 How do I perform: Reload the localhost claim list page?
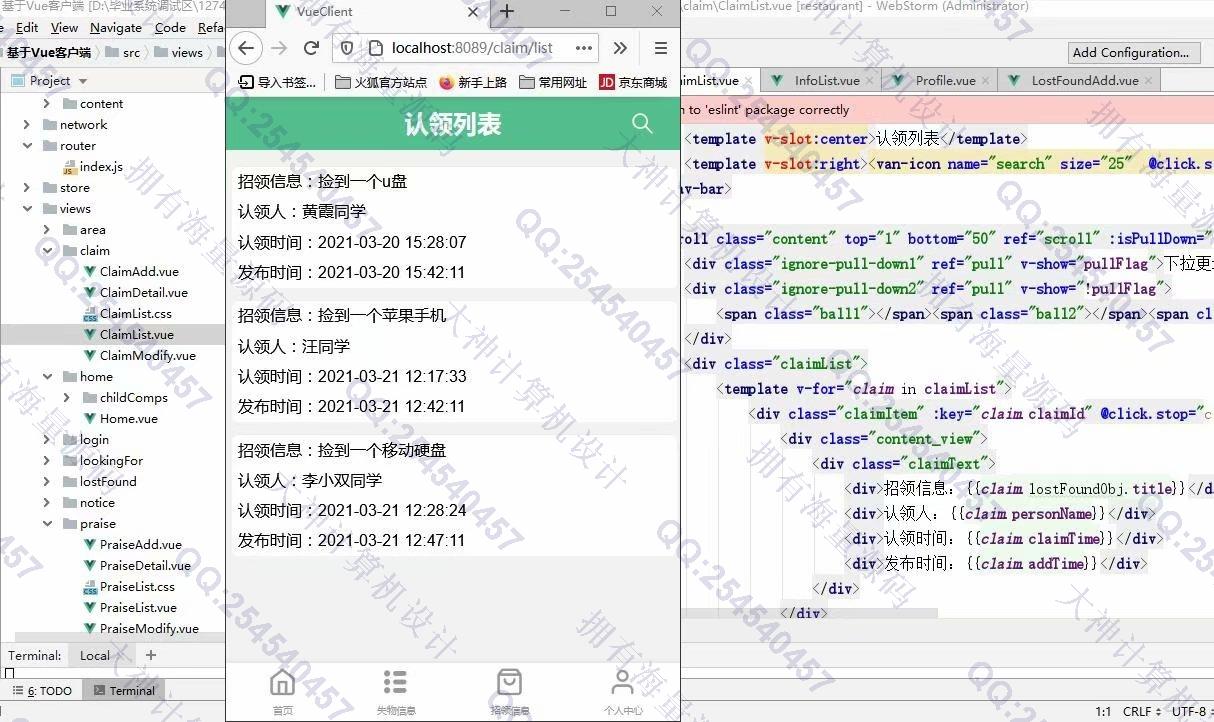pos(311,48)
